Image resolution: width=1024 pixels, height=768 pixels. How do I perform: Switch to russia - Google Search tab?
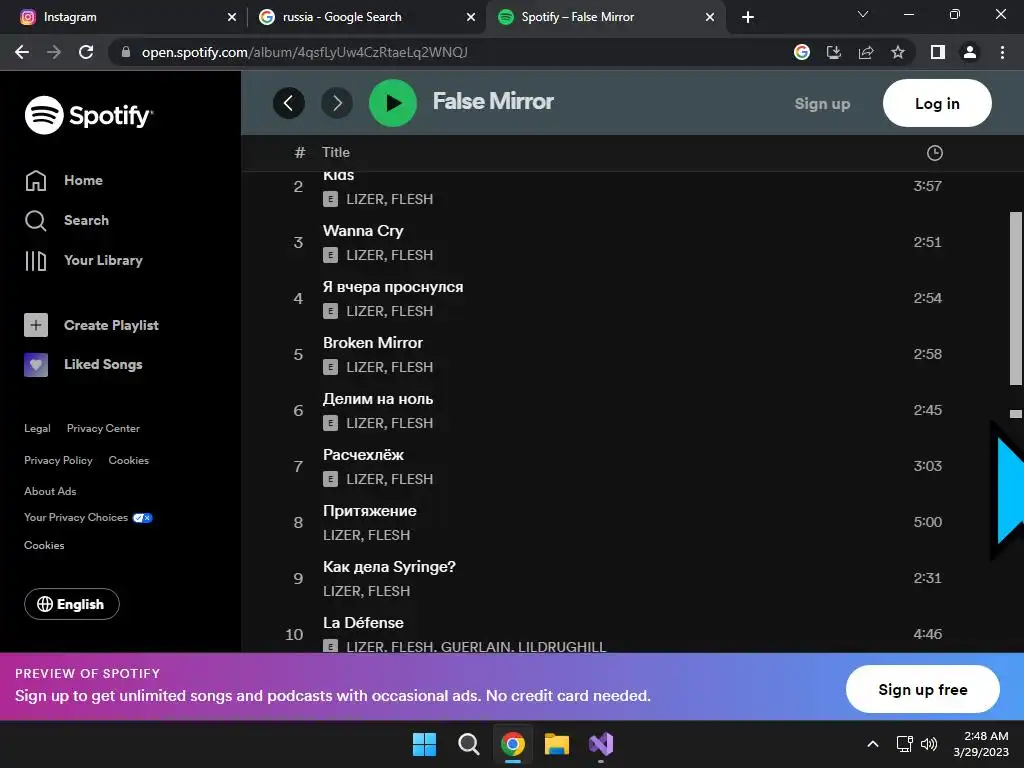(366, 17)
